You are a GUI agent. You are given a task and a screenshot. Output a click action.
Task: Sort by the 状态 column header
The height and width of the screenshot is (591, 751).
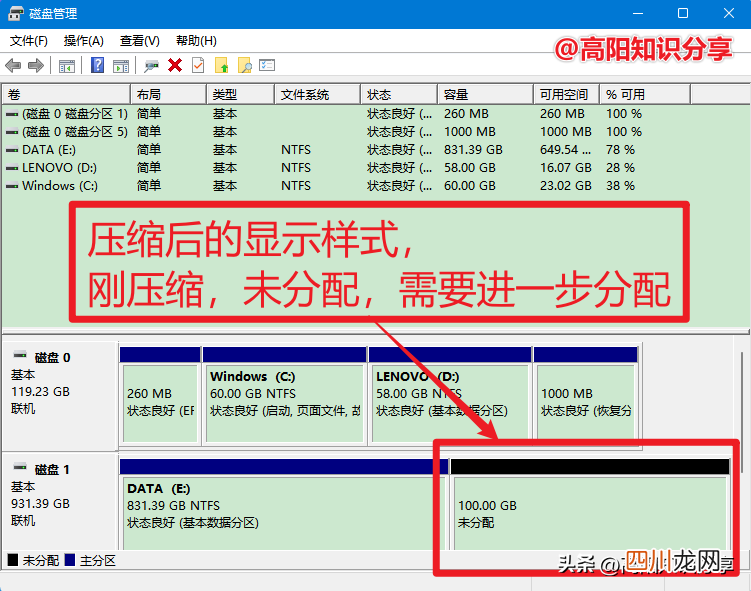point(399,94)
